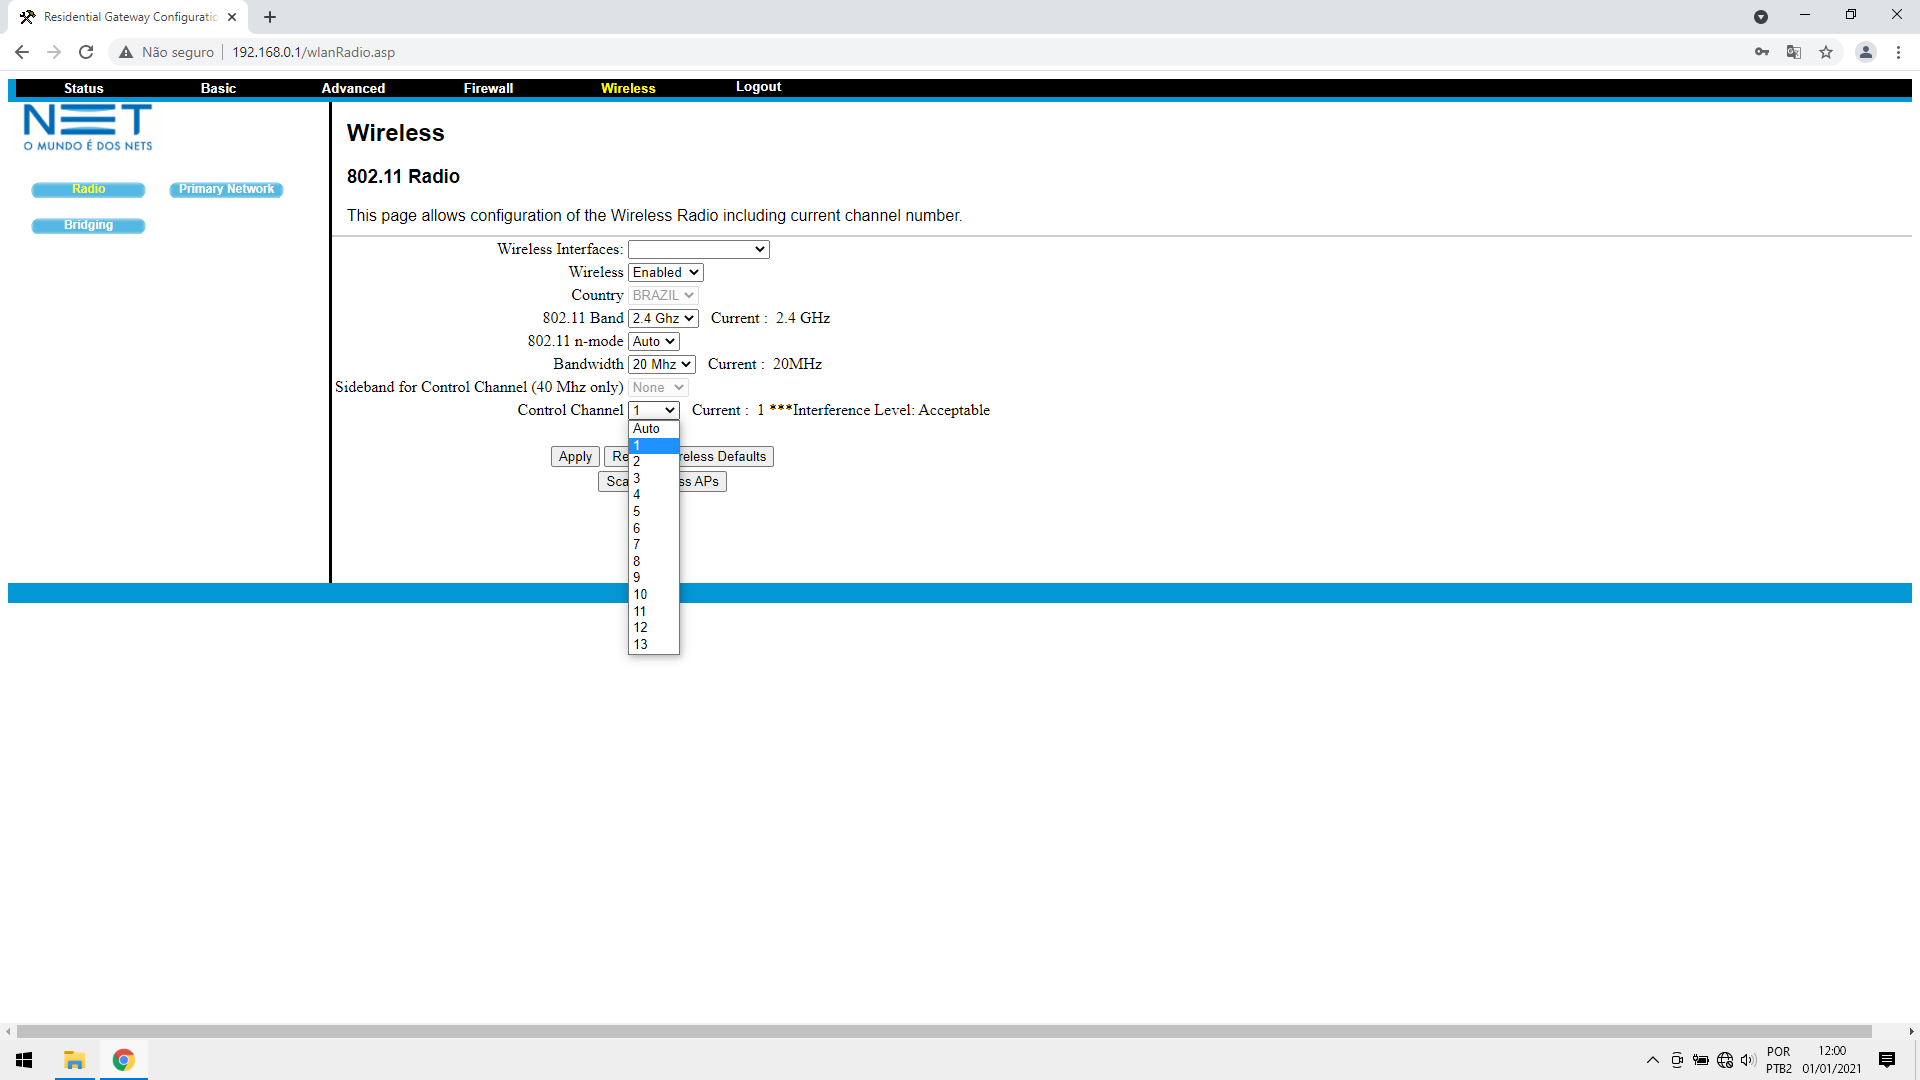
Task: Open 802.11 n-mode dropdown
Action: [654, 341]
